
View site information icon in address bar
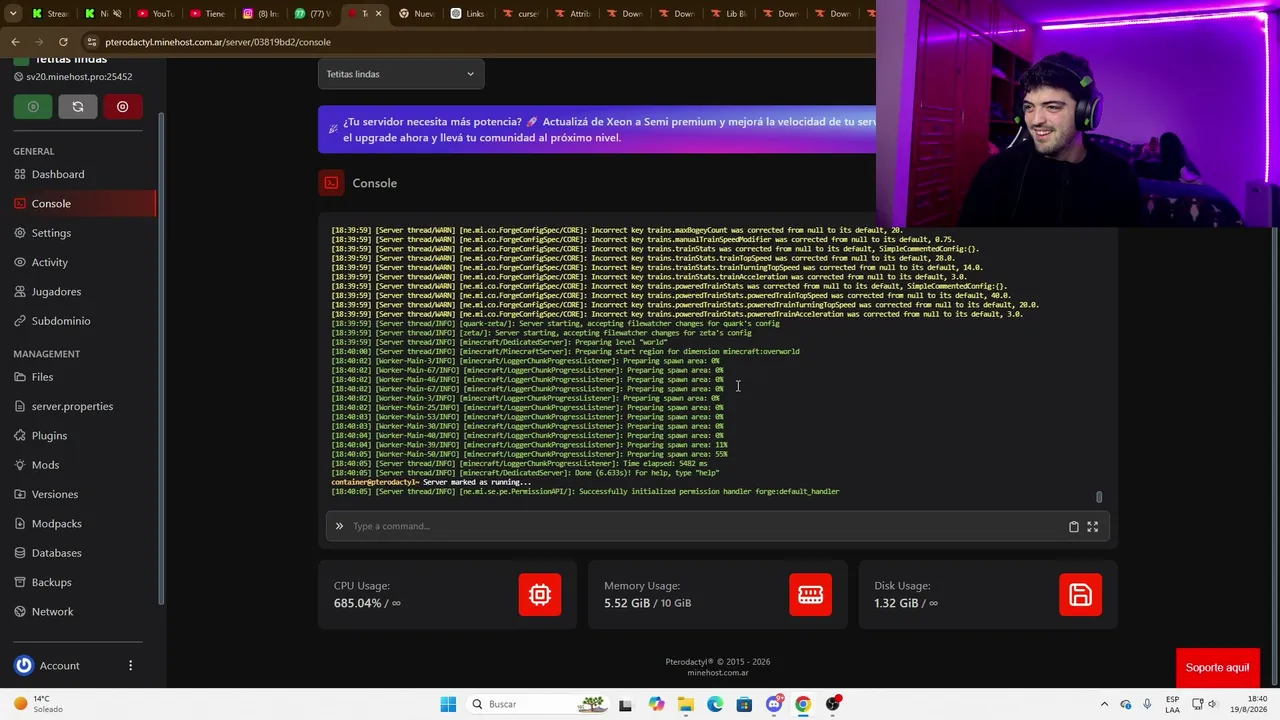tap(92, 42)
